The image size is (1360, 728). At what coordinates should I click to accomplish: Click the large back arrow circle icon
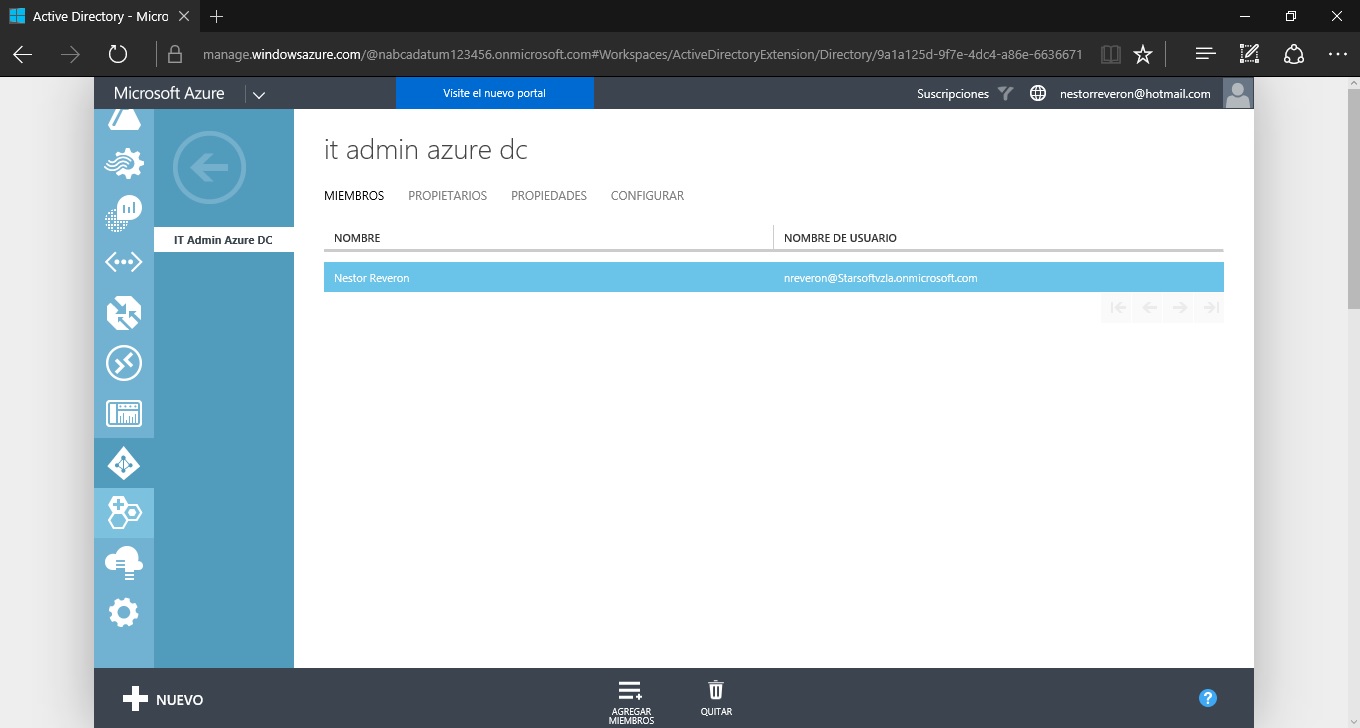(x=209, y=168)
